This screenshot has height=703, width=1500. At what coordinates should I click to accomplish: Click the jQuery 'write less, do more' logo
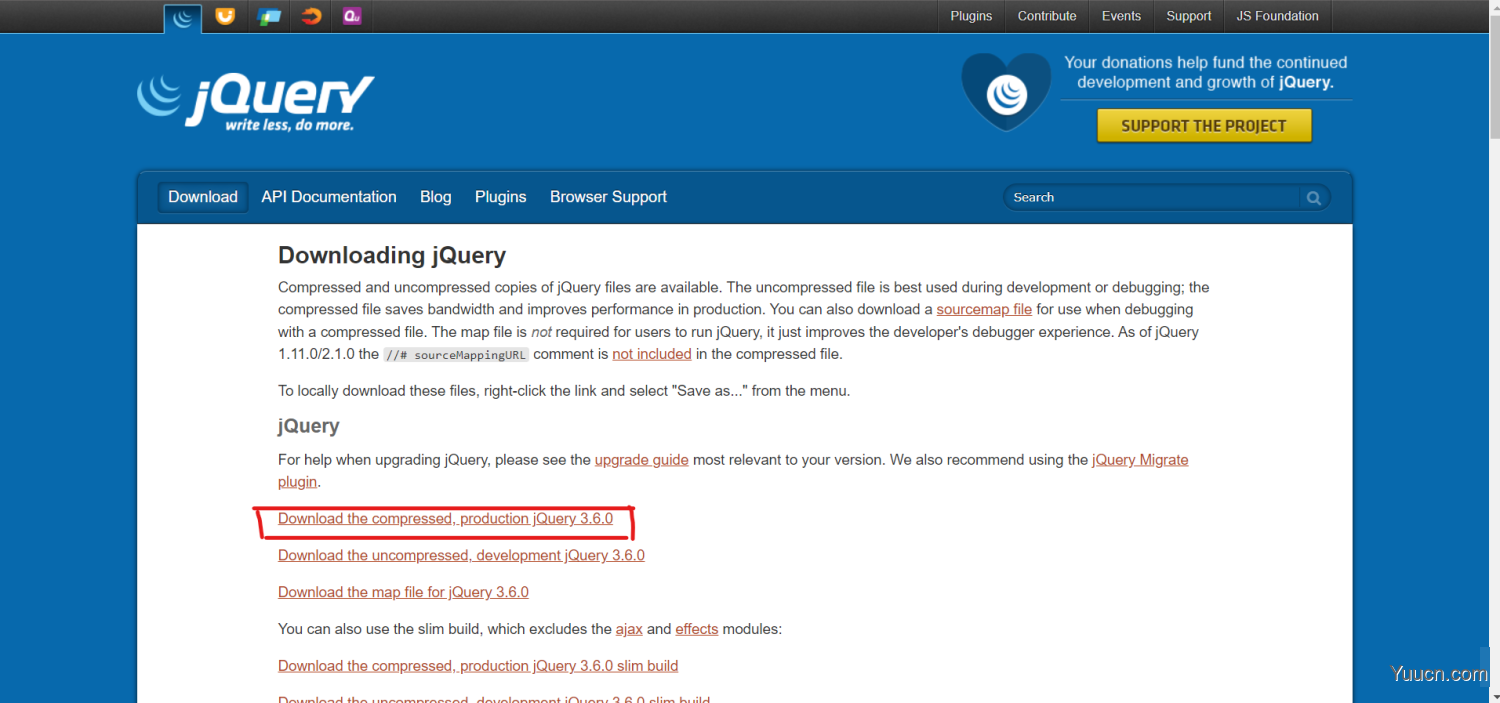pos(255,99)
